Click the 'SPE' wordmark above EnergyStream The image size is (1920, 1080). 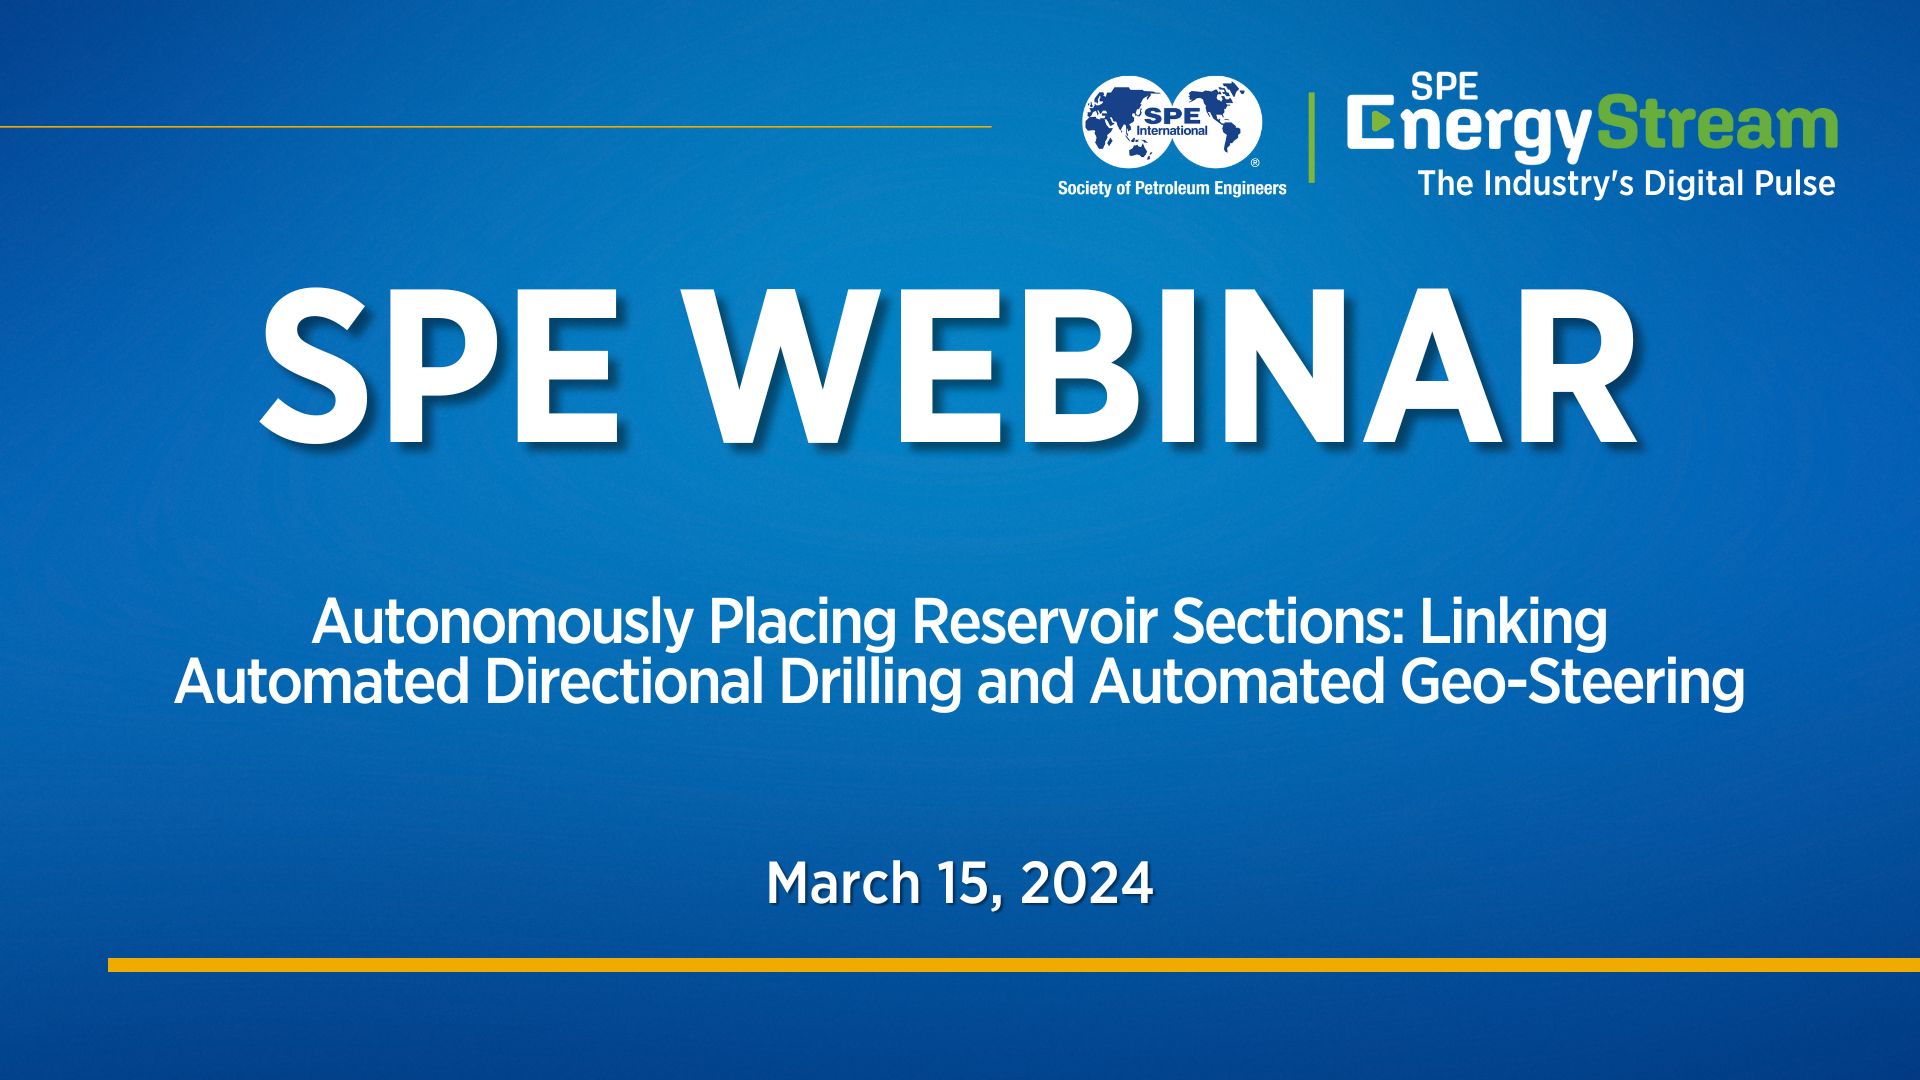tap(1445, 85)
